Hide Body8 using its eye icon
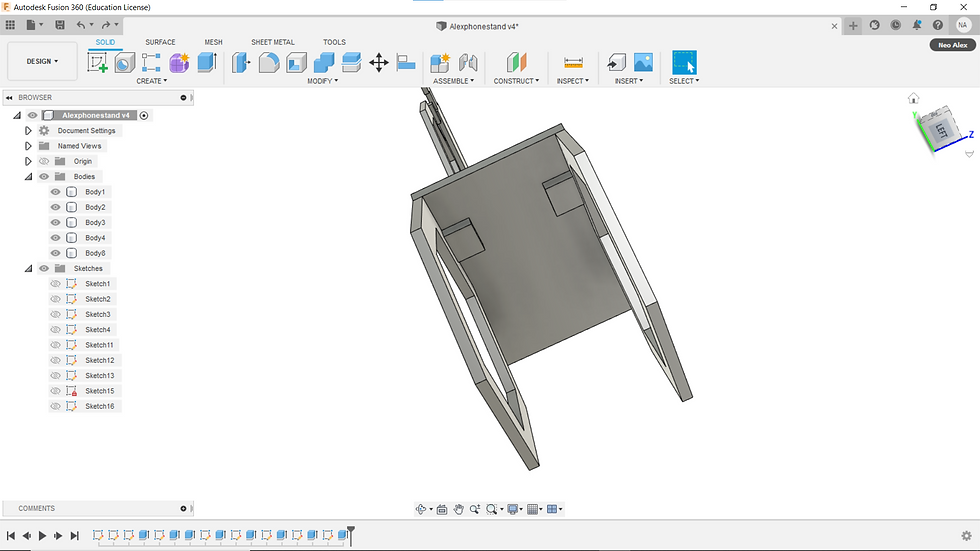The image size is (980, 551). pos(56,253)
